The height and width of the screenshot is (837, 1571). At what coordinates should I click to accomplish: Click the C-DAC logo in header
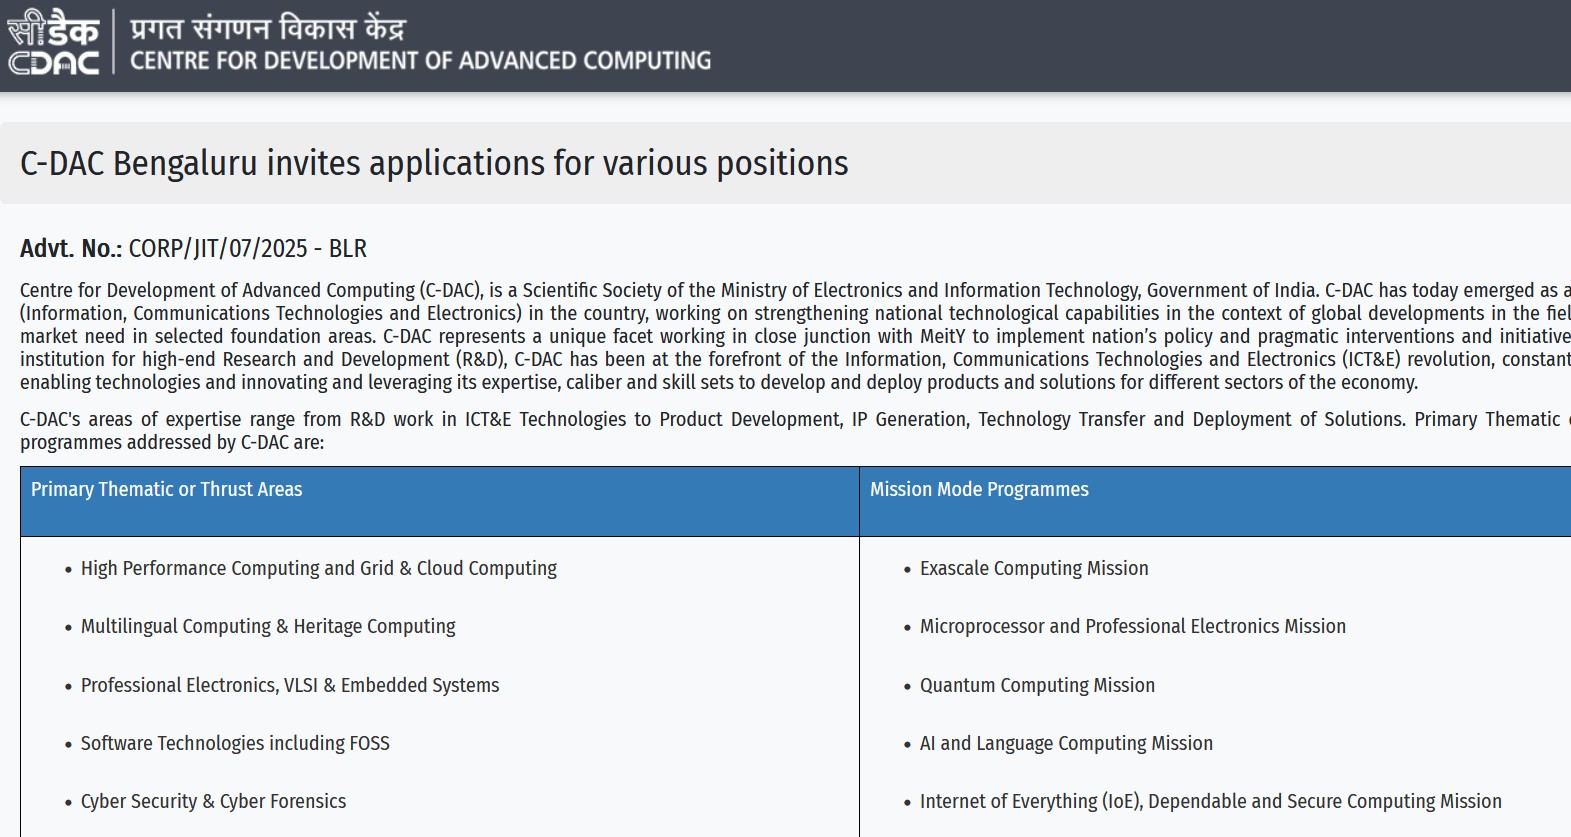coord(54,44)
